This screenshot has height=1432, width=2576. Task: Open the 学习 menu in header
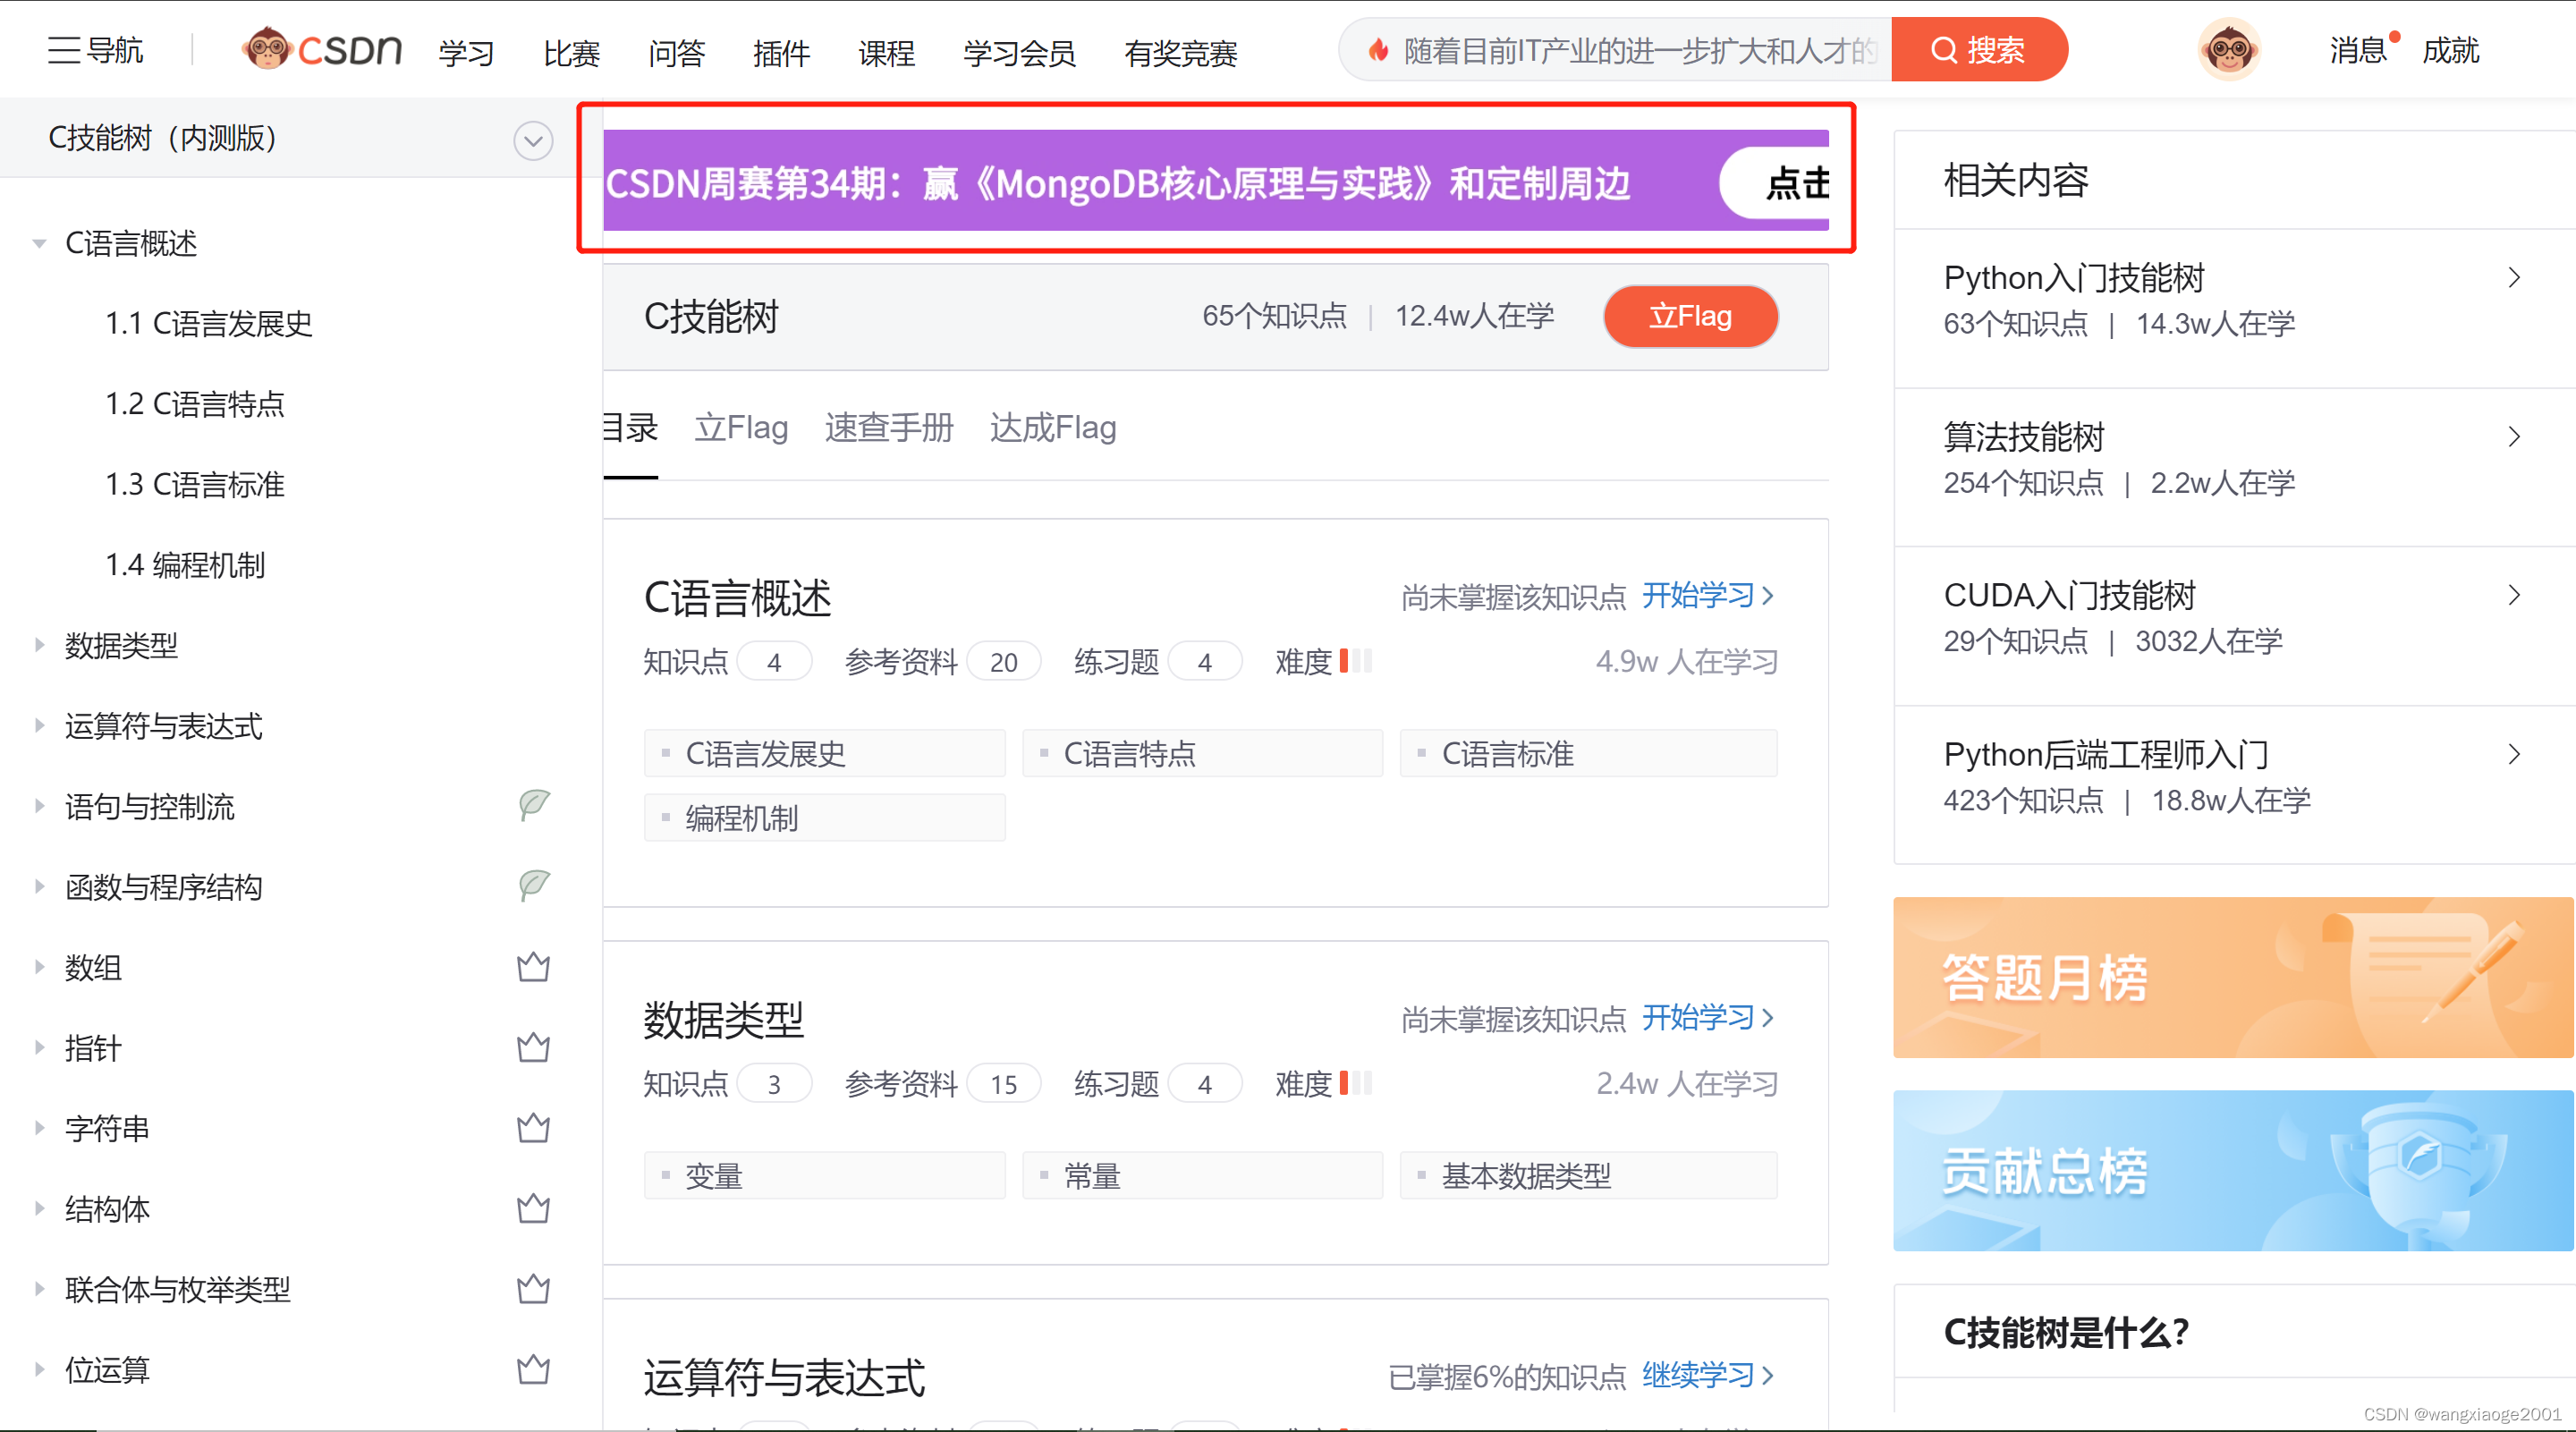(466, 52)
